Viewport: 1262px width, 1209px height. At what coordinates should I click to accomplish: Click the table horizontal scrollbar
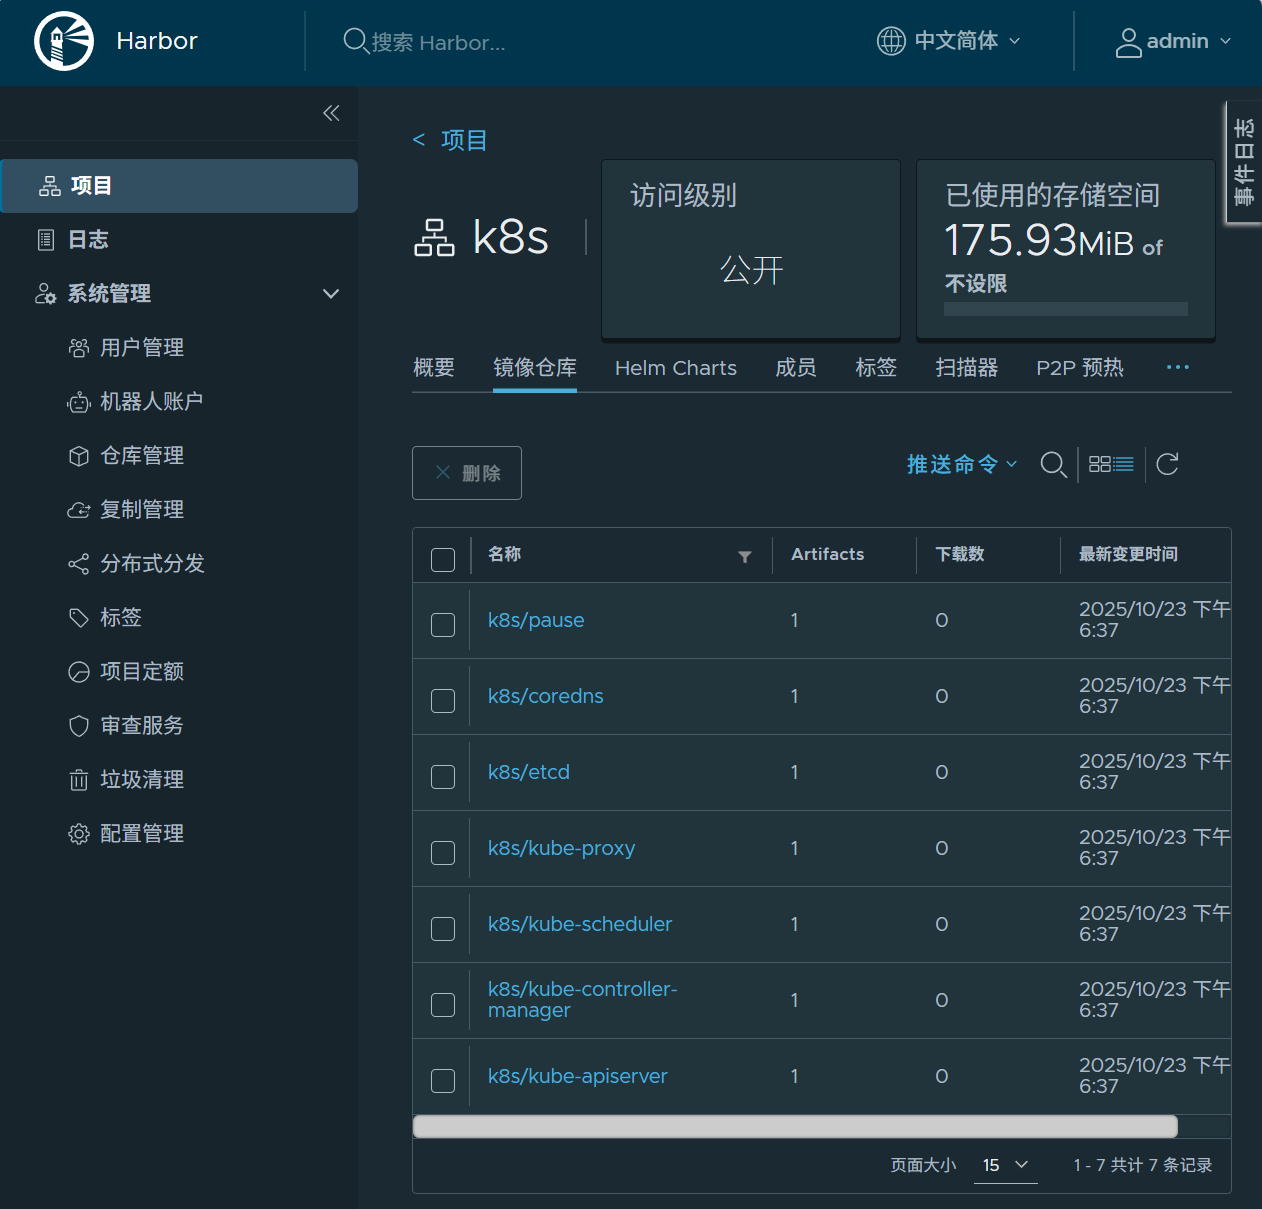click(x=795, y=1126)
